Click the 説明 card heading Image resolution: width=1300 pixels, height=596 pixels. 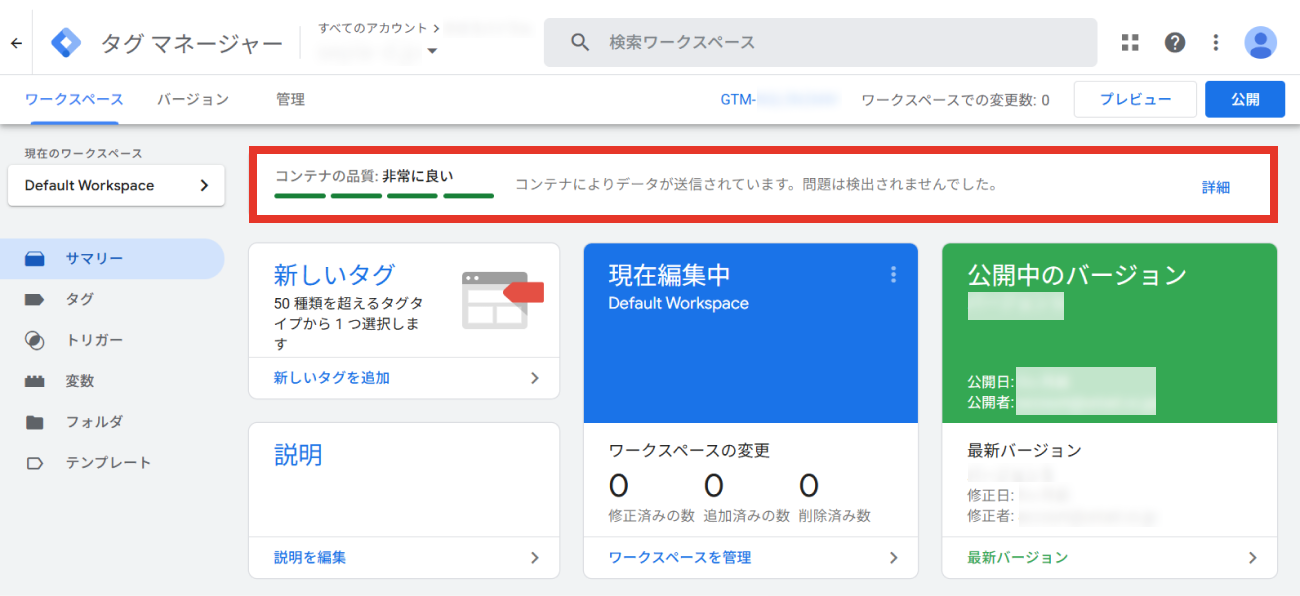[x=298, y=455]
